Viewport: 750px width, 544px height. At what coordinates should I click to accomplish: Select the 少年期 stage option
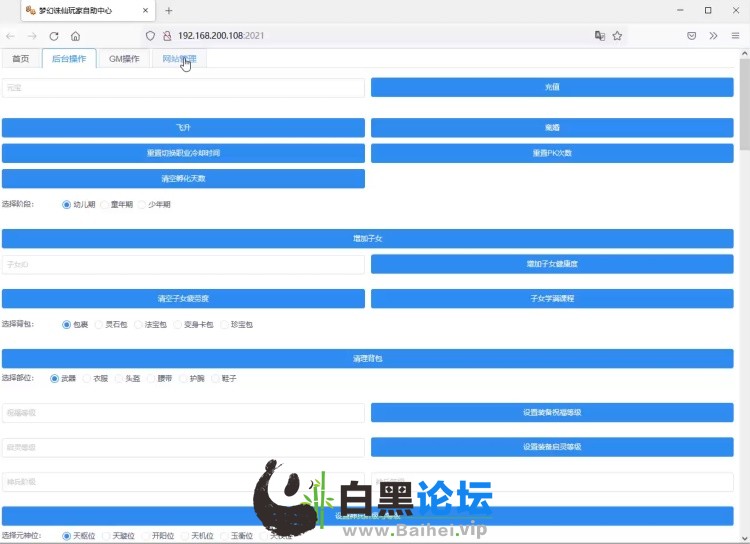(154, 204)
